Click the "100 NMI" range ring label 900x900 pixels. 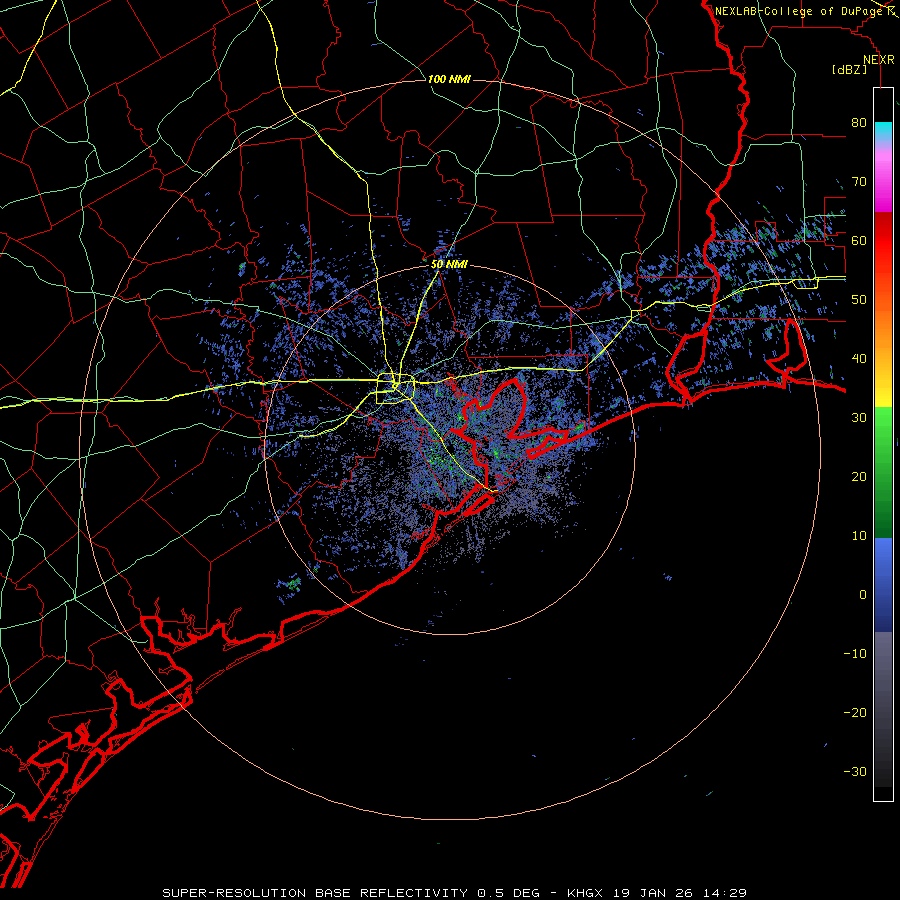click(x=449, y=79)
